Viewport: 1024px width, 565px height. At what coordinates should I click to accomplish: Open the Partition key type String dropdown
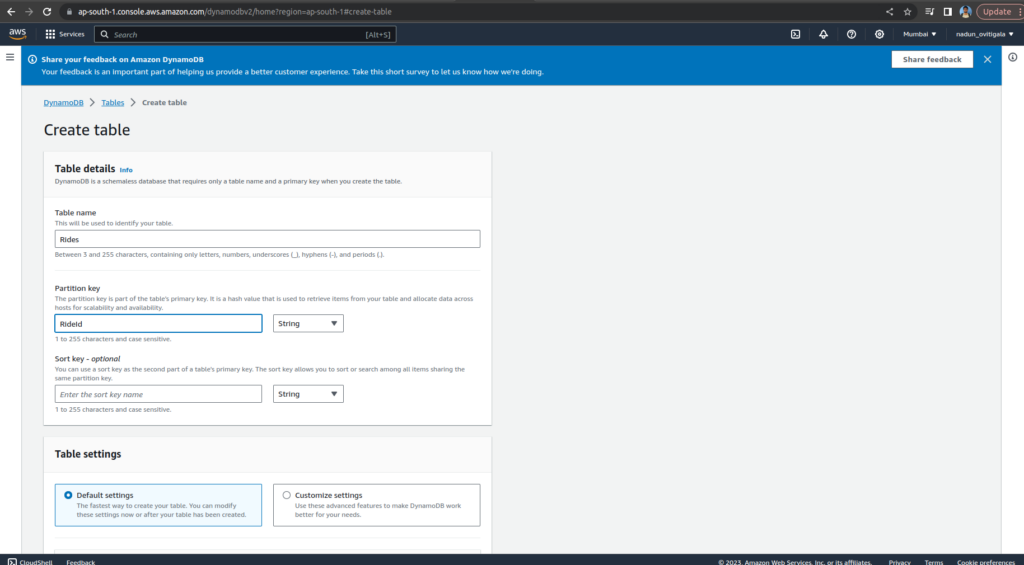click(x=308, y=323)
